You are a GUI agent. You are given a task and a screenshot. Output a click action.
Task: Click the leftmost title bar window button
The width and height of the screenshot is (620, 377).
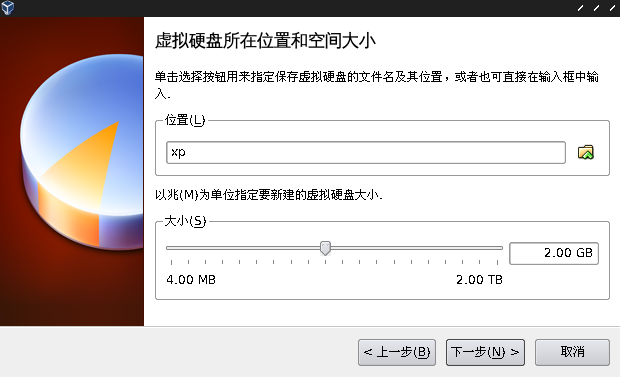coord(580,8)
